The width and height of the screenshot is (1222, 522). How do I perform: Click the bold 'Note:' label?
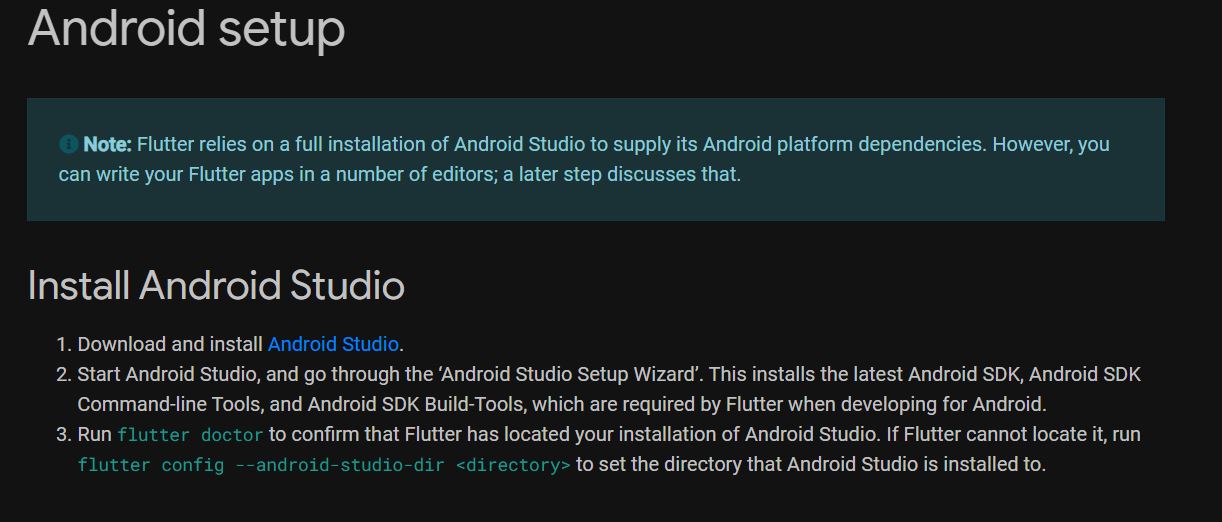click(x=107, y=144)
